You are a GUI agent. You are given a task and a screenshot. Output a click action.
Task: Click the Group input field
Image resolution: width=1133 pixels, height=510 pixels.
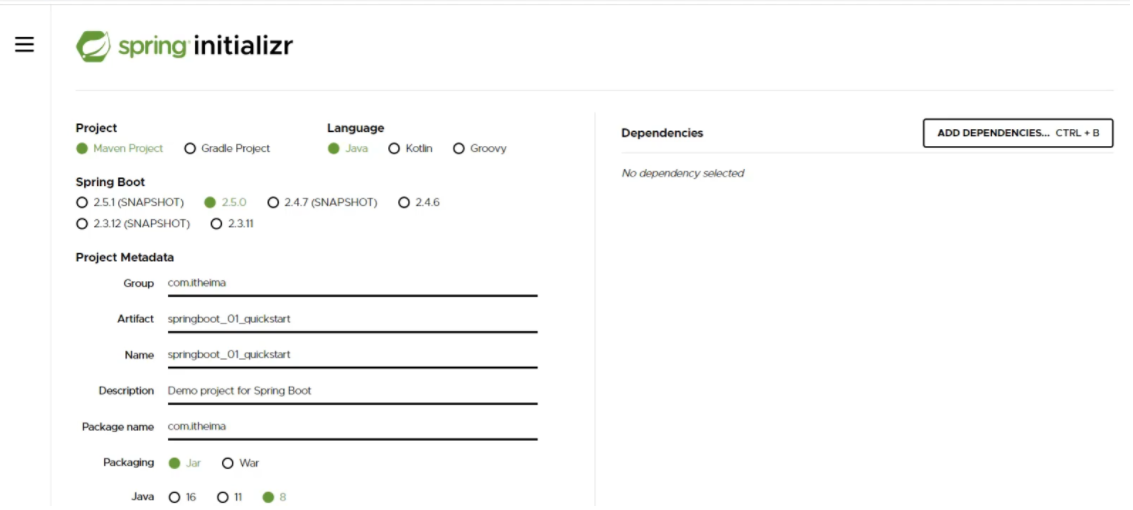pos(350,283)
